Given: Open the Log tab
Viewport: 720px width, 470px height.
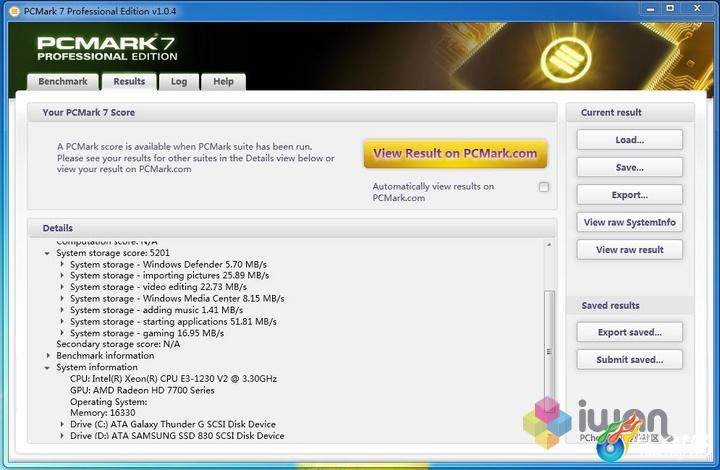Looking at the screenshot, I should coord(179,82).
